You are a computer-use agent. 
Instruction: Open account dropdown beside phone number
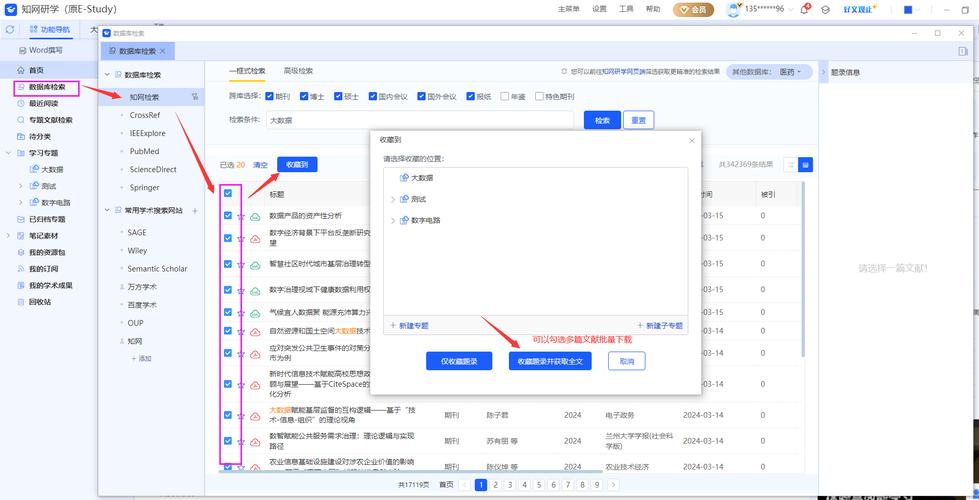point(792,10)
